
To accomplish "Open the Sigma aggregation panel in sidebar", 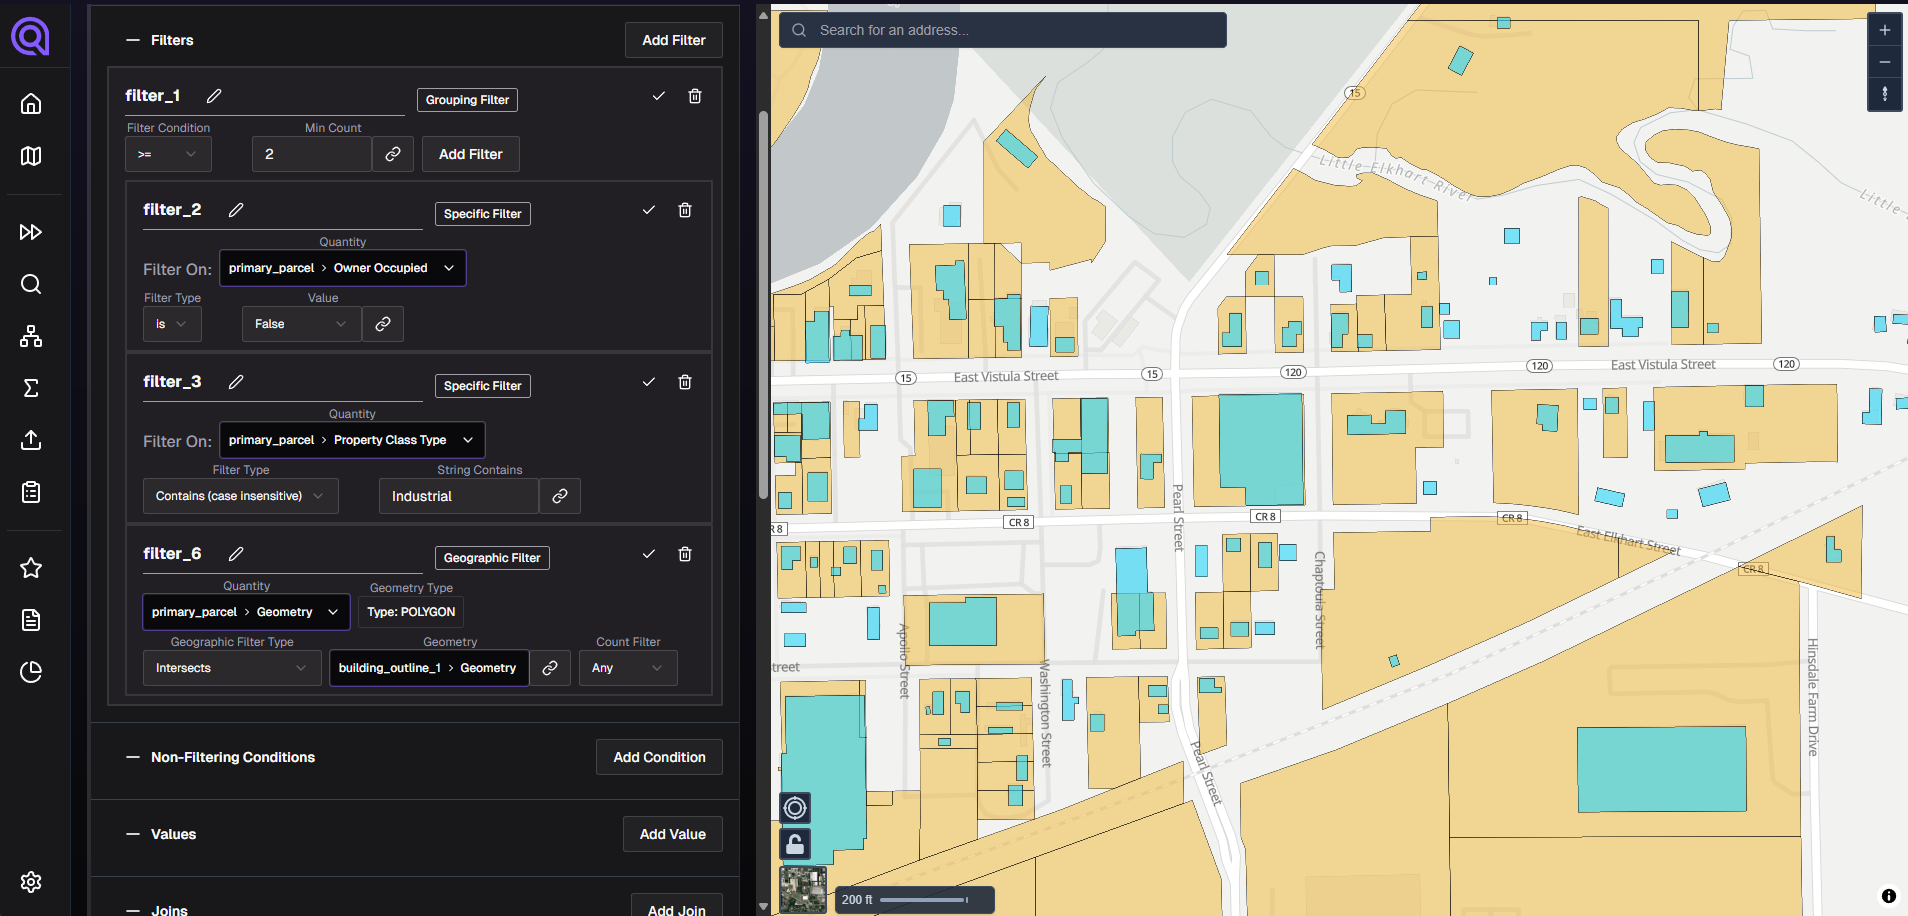I will pos(31,388).
